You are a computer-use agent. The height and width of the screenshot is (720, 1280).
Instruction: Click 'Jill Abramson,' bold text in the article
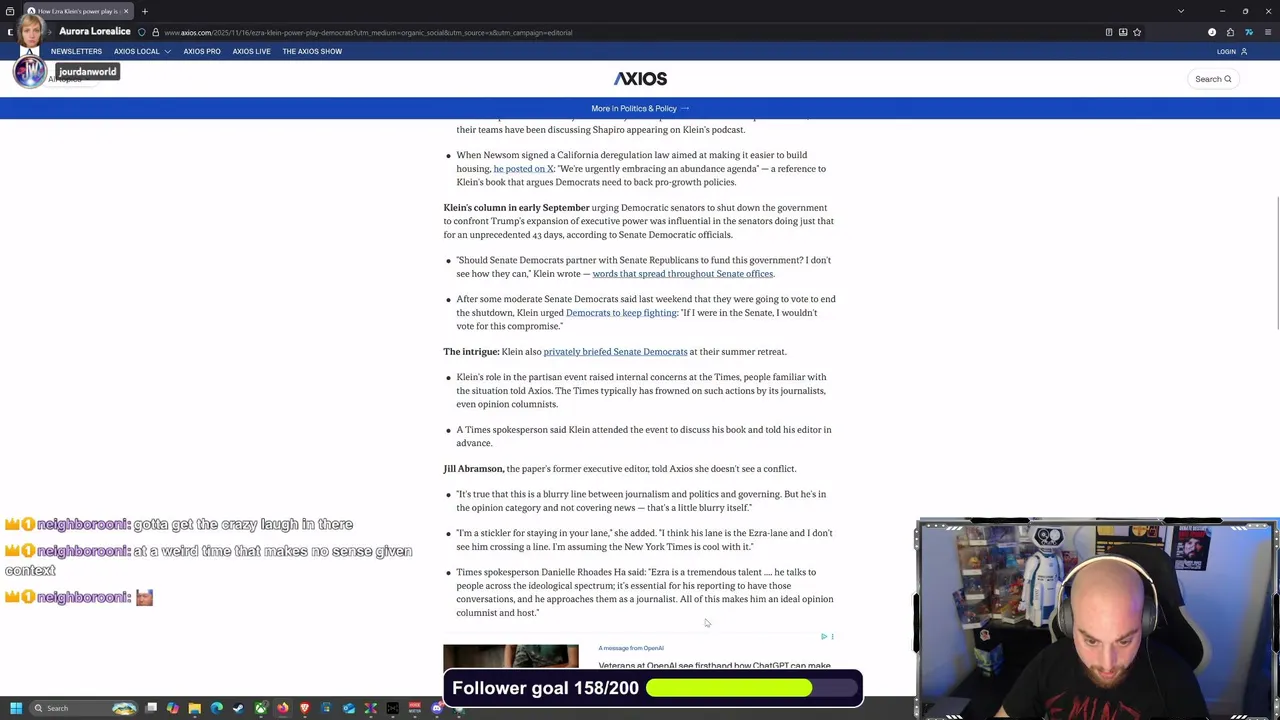click(x=474, y=469)
